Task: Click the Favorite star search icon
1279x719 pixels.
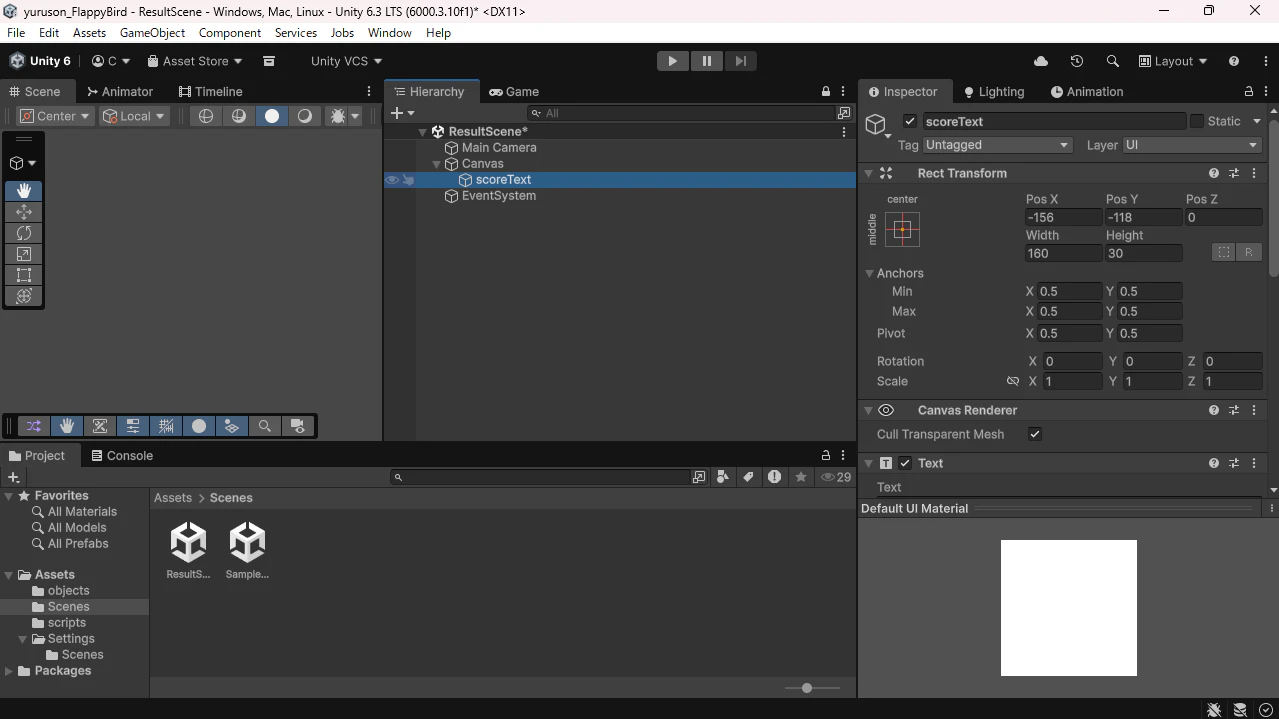Action: (800, 477)
